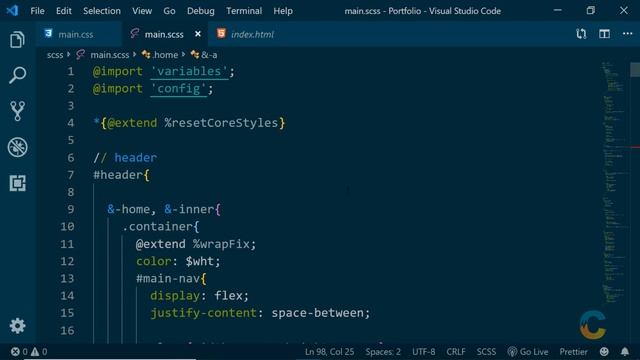This screenshot has height=360, width=640.
Task: Open the Help menu
Action: [283, 11]
